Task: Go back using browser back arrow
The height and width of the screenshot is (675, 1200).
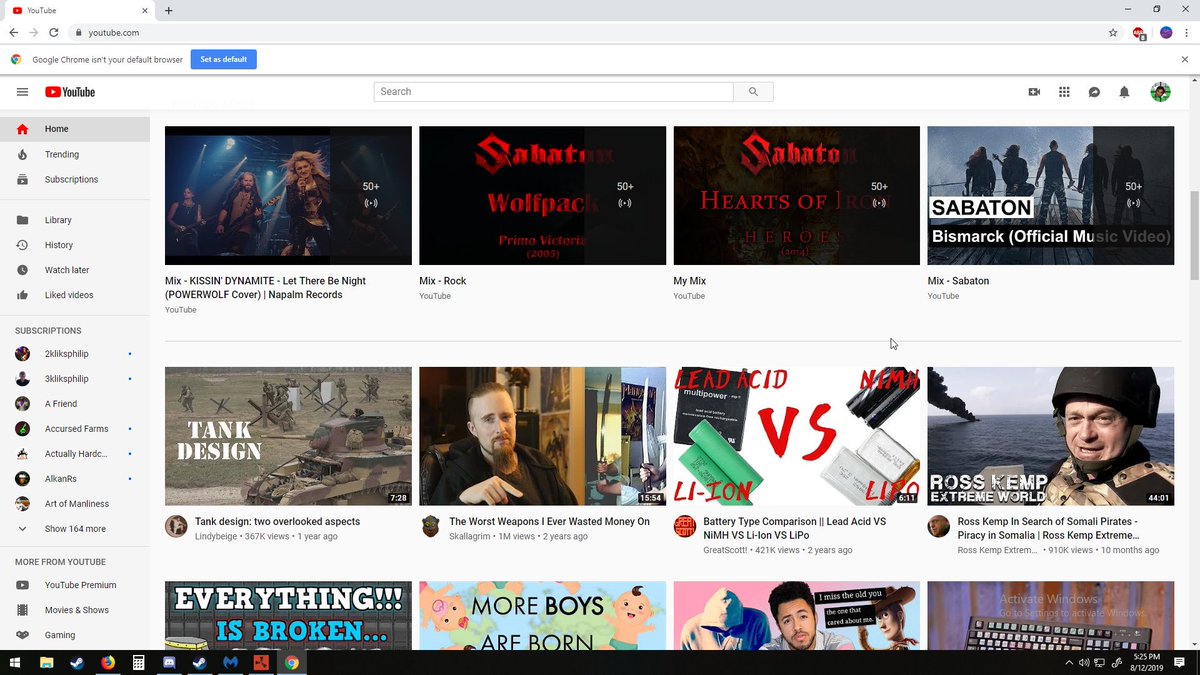Action: click(14, 32)
